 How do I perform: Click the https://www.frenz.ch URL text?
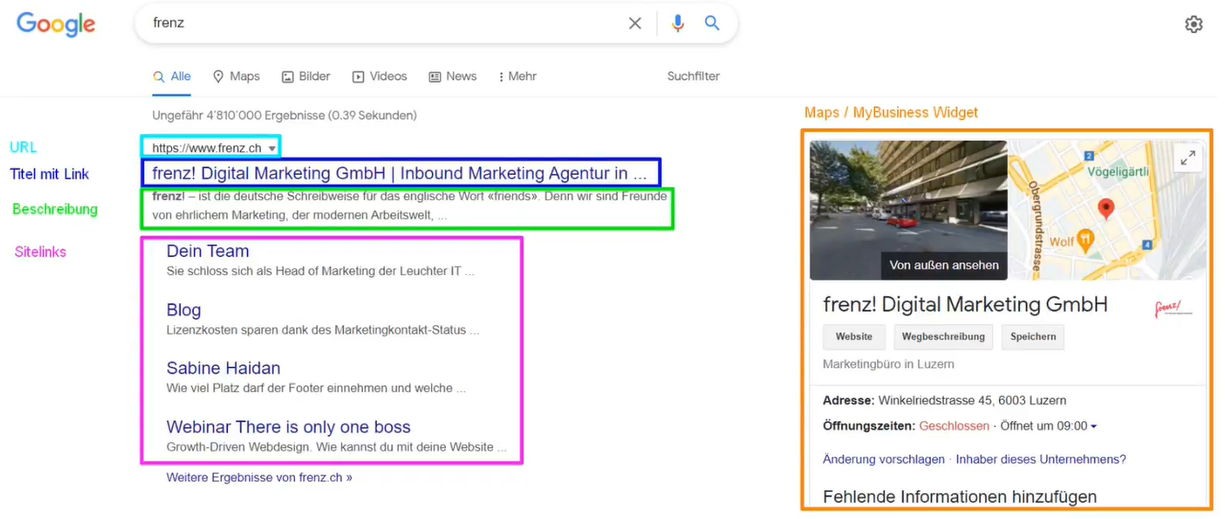pyautogui.click(x=207, y=148)
